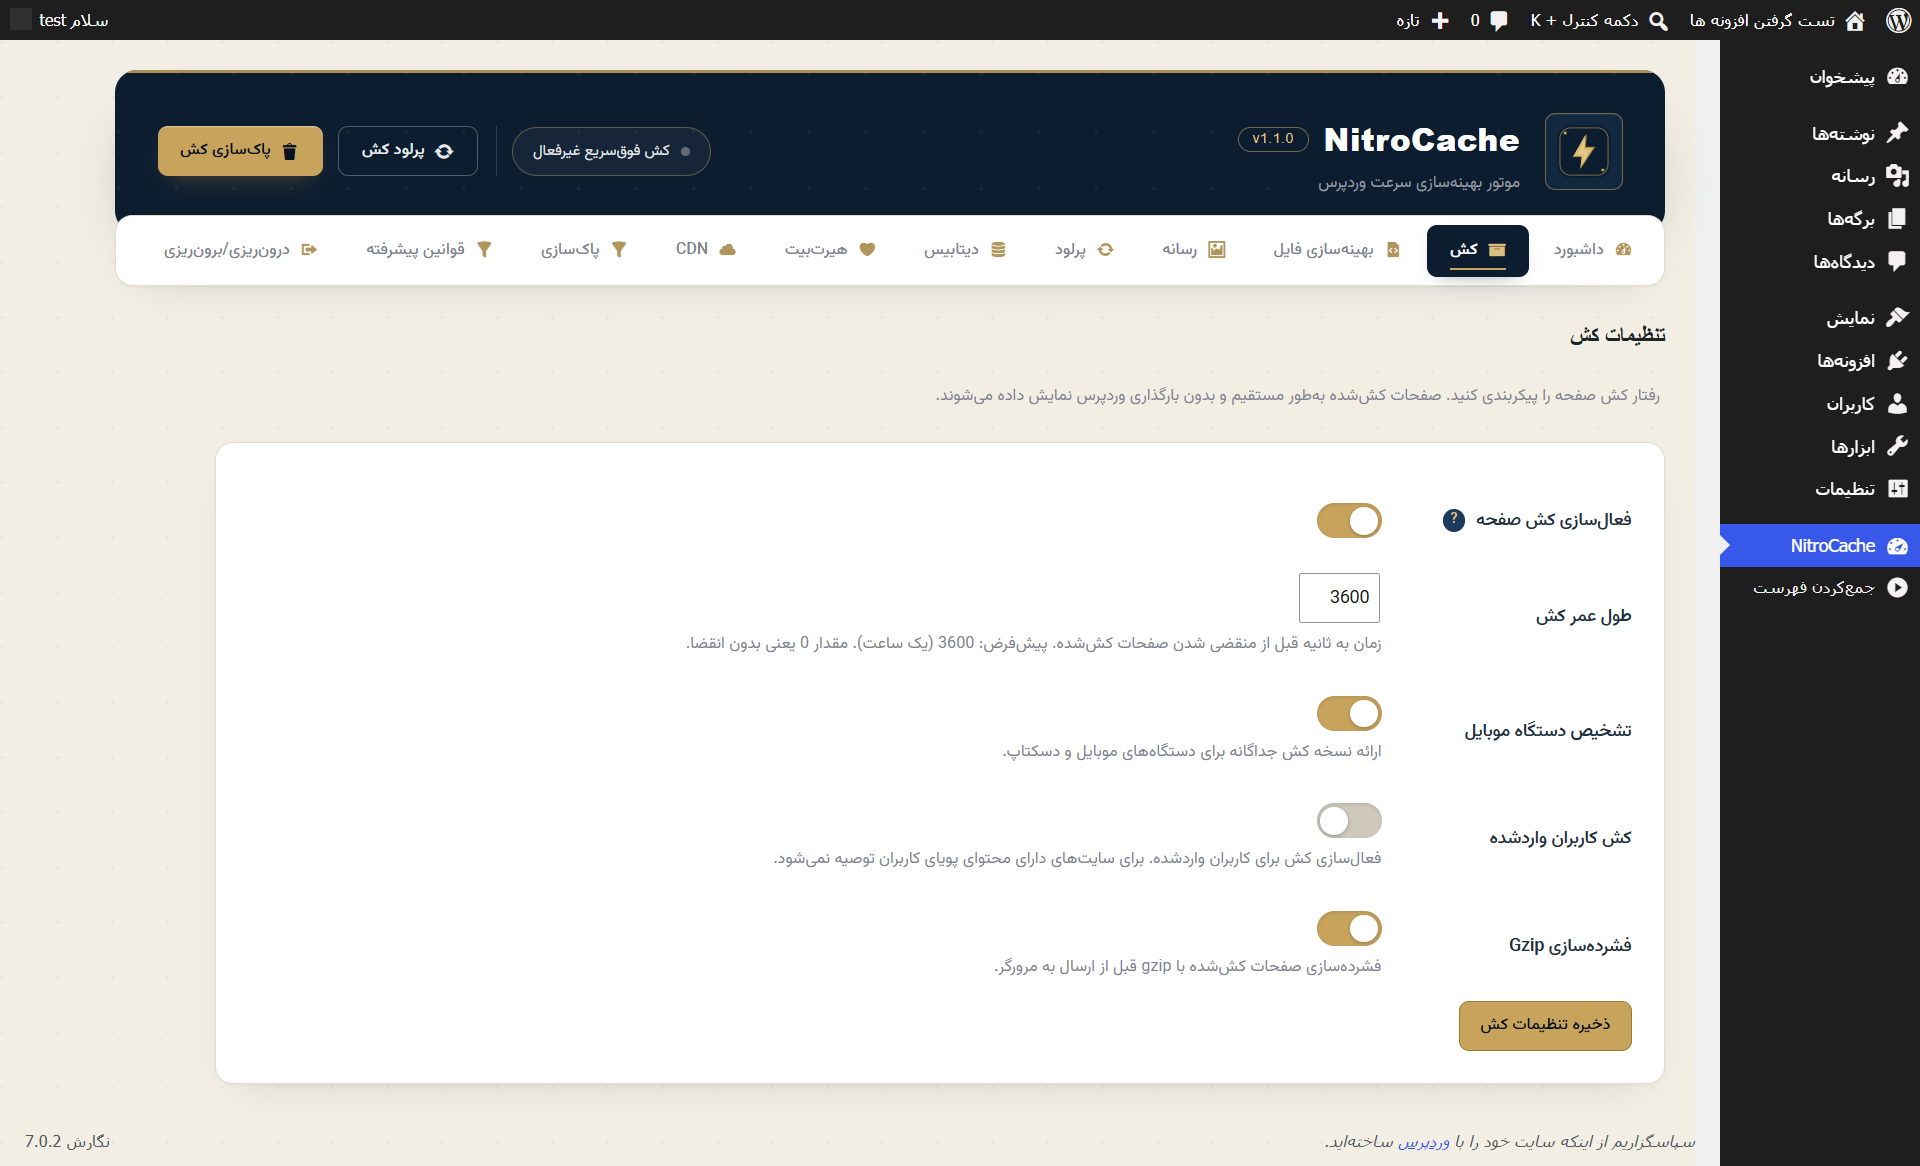Toggle فعال‌سازی کش صفحه switch
1920x1166 pixels.
pos(1349,520)
